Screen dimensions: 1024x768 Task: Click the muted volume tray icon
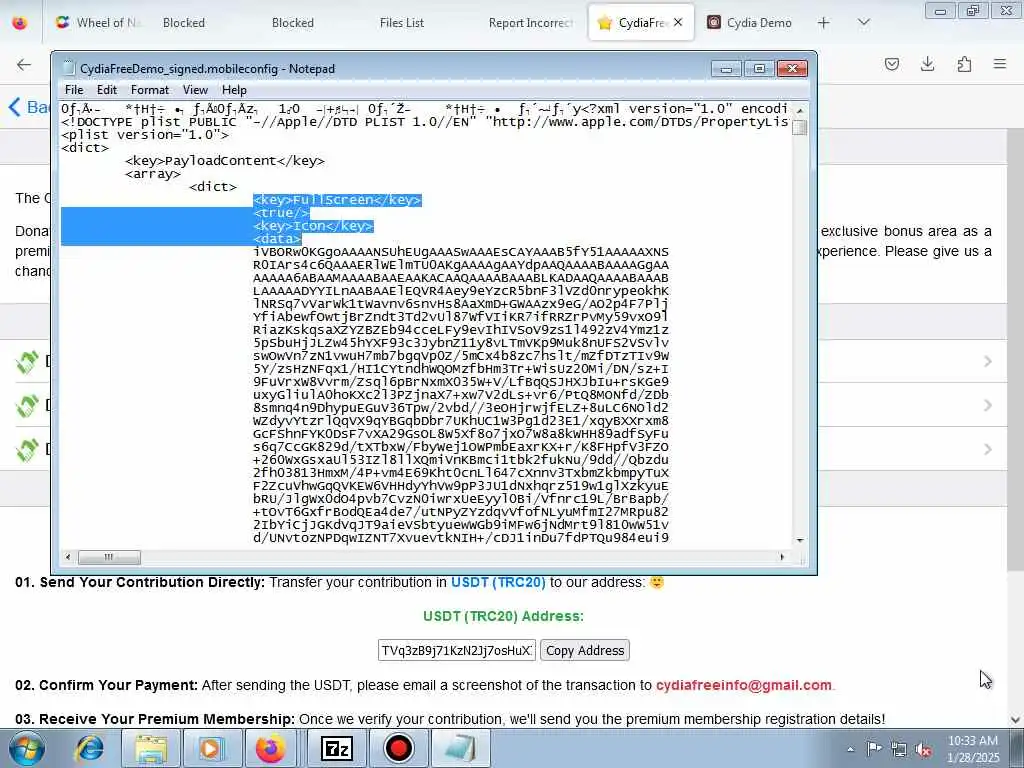click(923, 750)
